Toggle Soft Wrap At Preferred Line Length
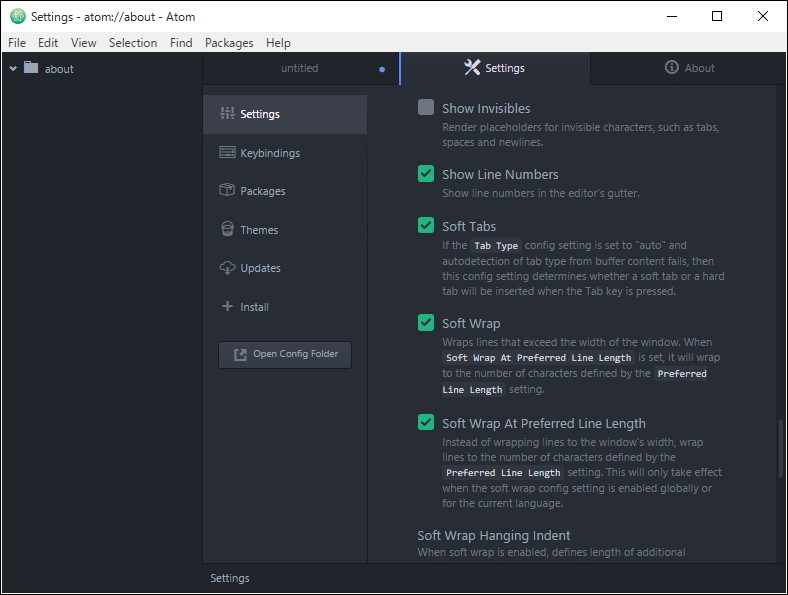Screen dimensions: 788x595 click(426, 423)
